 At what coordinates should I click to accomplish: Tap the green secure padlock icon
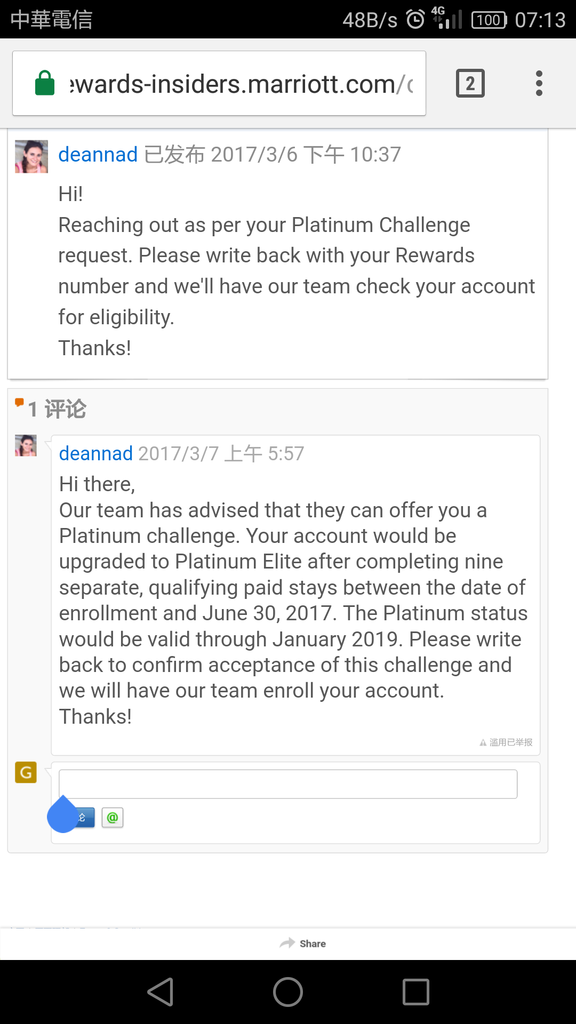tap(44, 83)
